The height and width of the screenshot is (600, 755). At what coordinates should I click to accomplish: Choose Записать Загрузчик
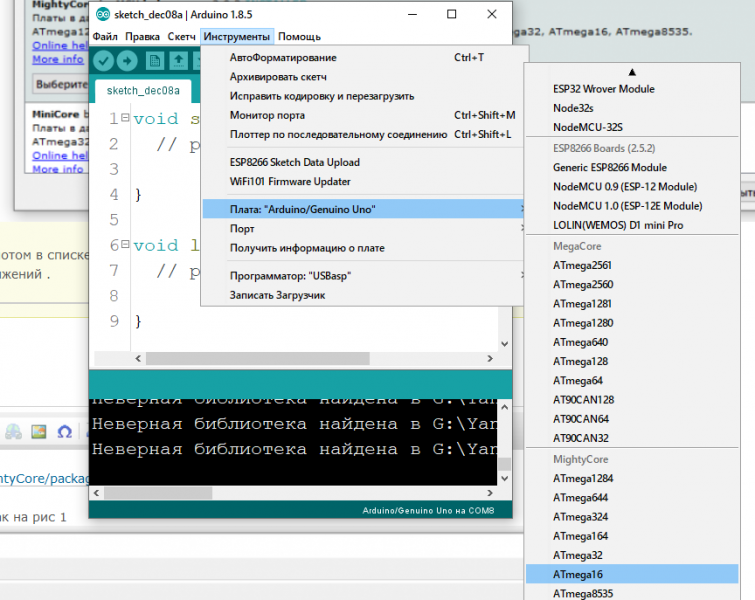pos(363,295)
